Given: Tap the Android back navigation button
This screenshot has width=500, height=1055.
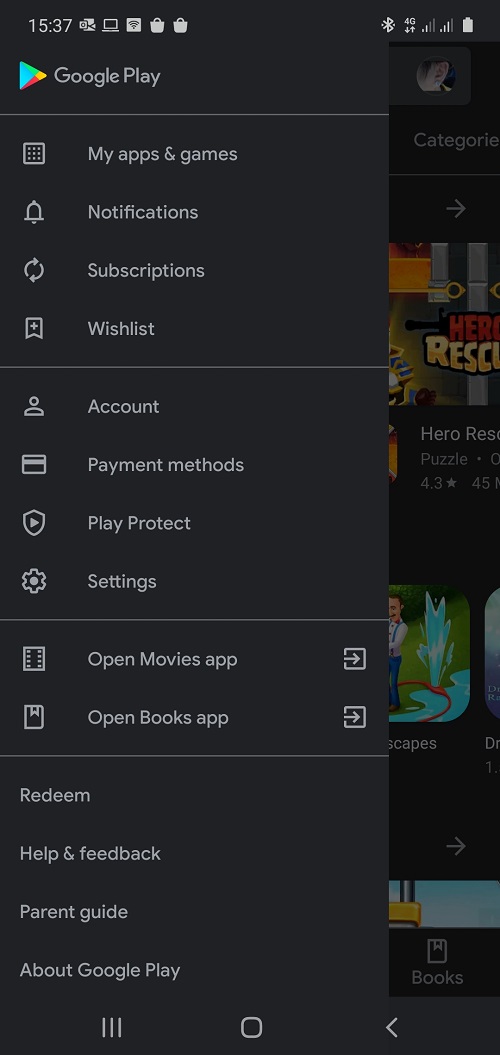Looking at the screenshot, I should tap(392, 1027).
